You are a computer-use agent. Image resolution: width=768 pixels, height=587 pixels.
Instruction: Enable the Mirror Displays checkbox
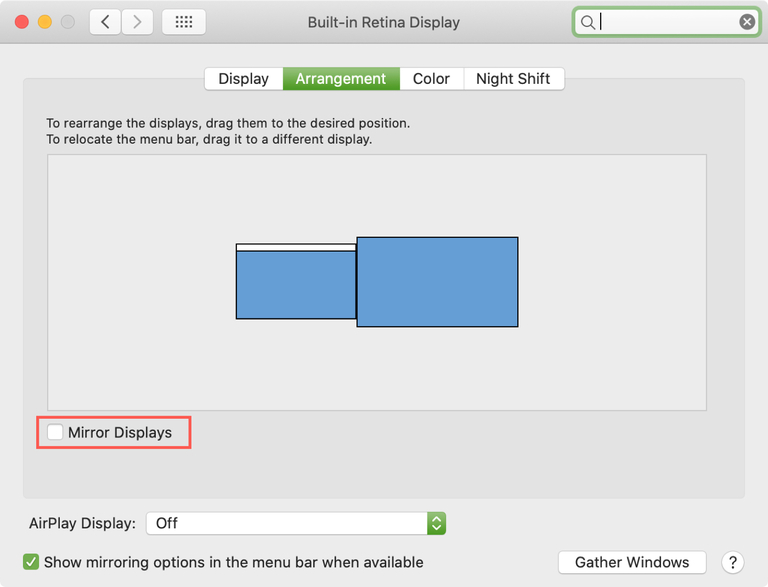[x=55, y=432]
